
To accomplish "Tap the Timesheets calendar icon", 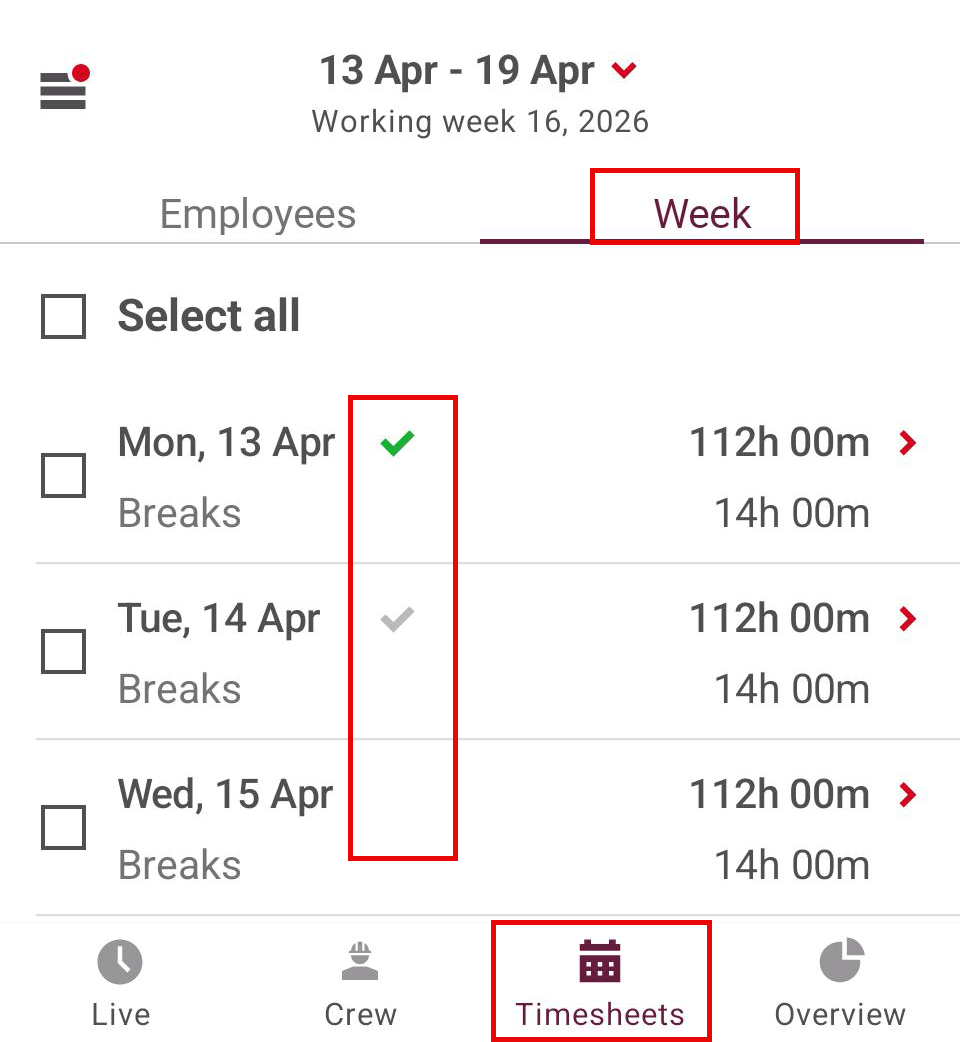I will (x=600, y=962).
